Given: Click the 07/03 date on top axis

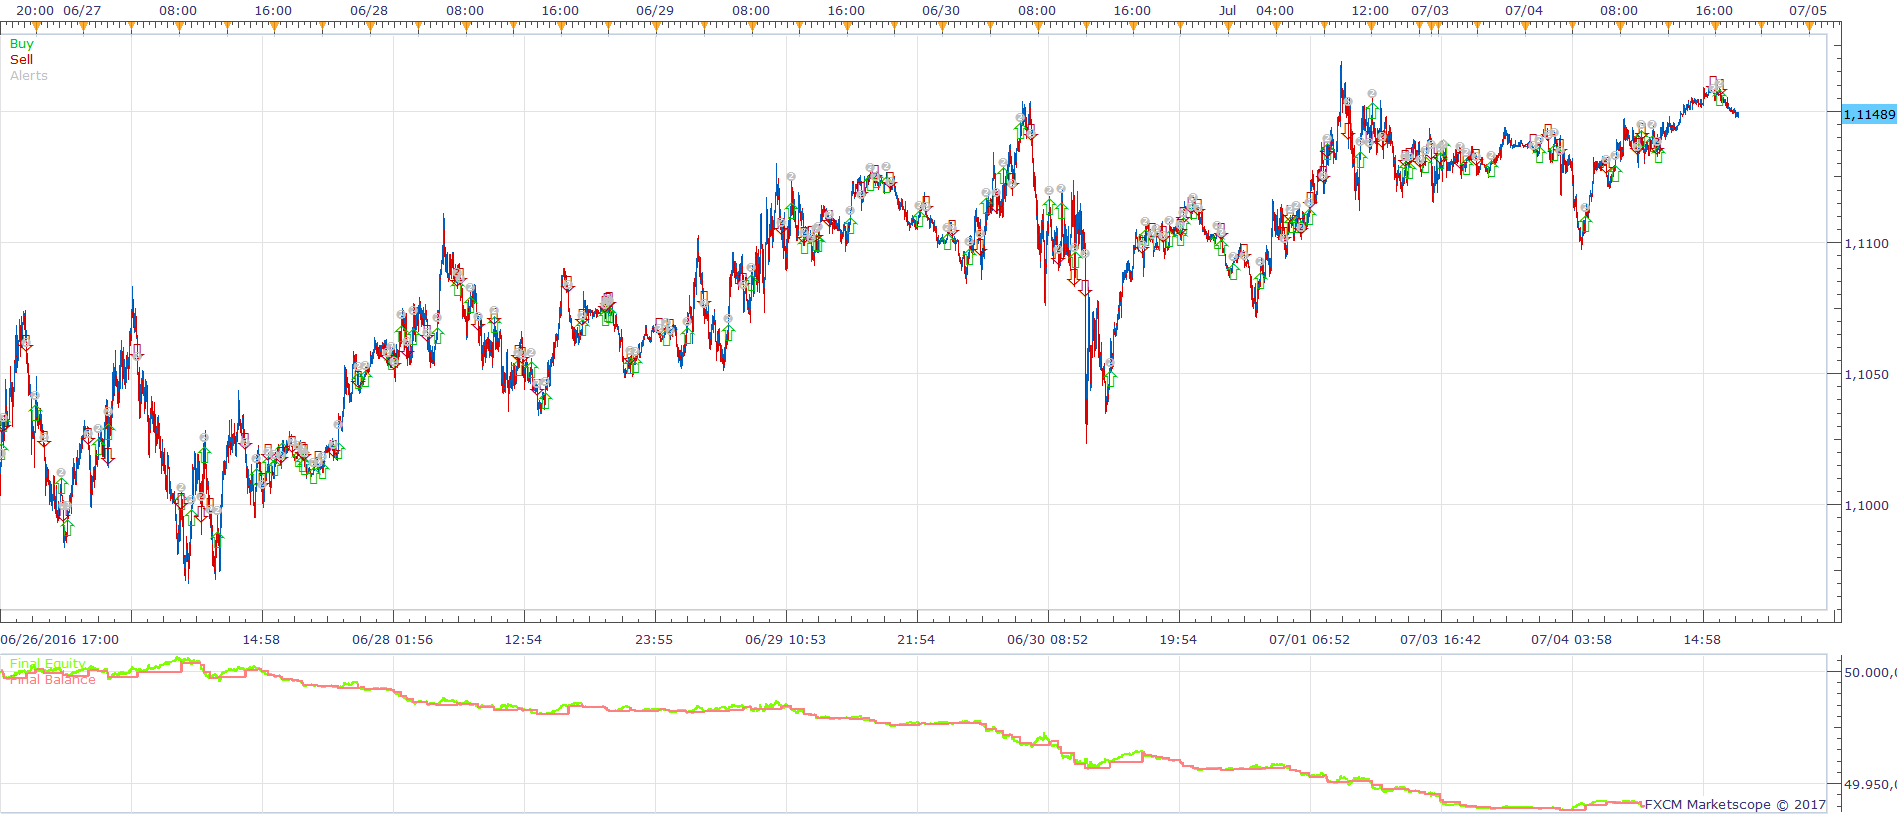Looking at the screenshot, I should [x=1430, y=11].
